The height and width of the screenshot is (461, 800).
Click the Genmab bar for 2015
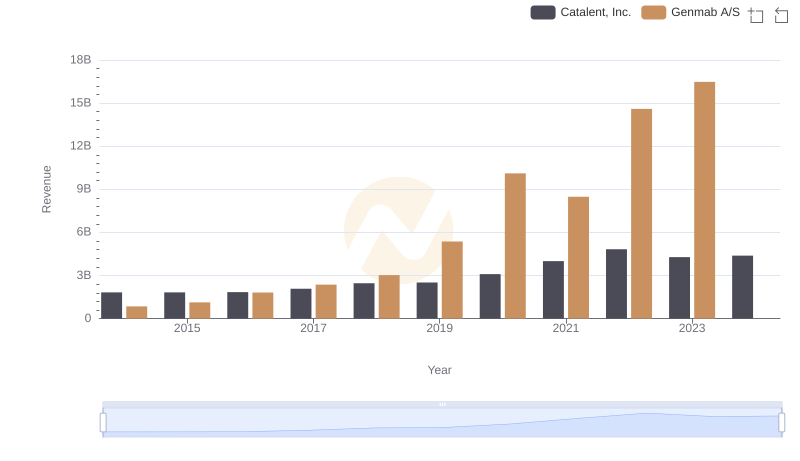tap(199, 311)
